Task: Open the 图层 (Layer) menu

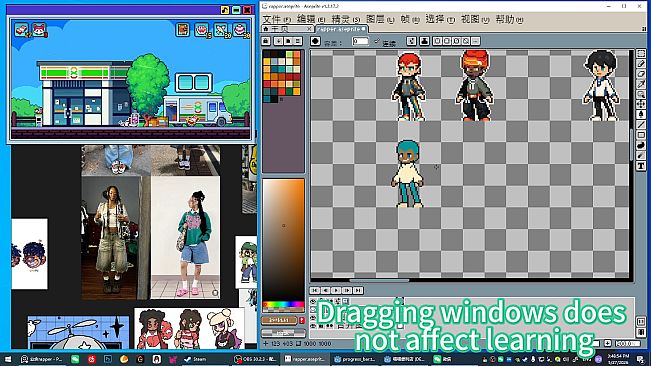Action: tap(380, 20)
